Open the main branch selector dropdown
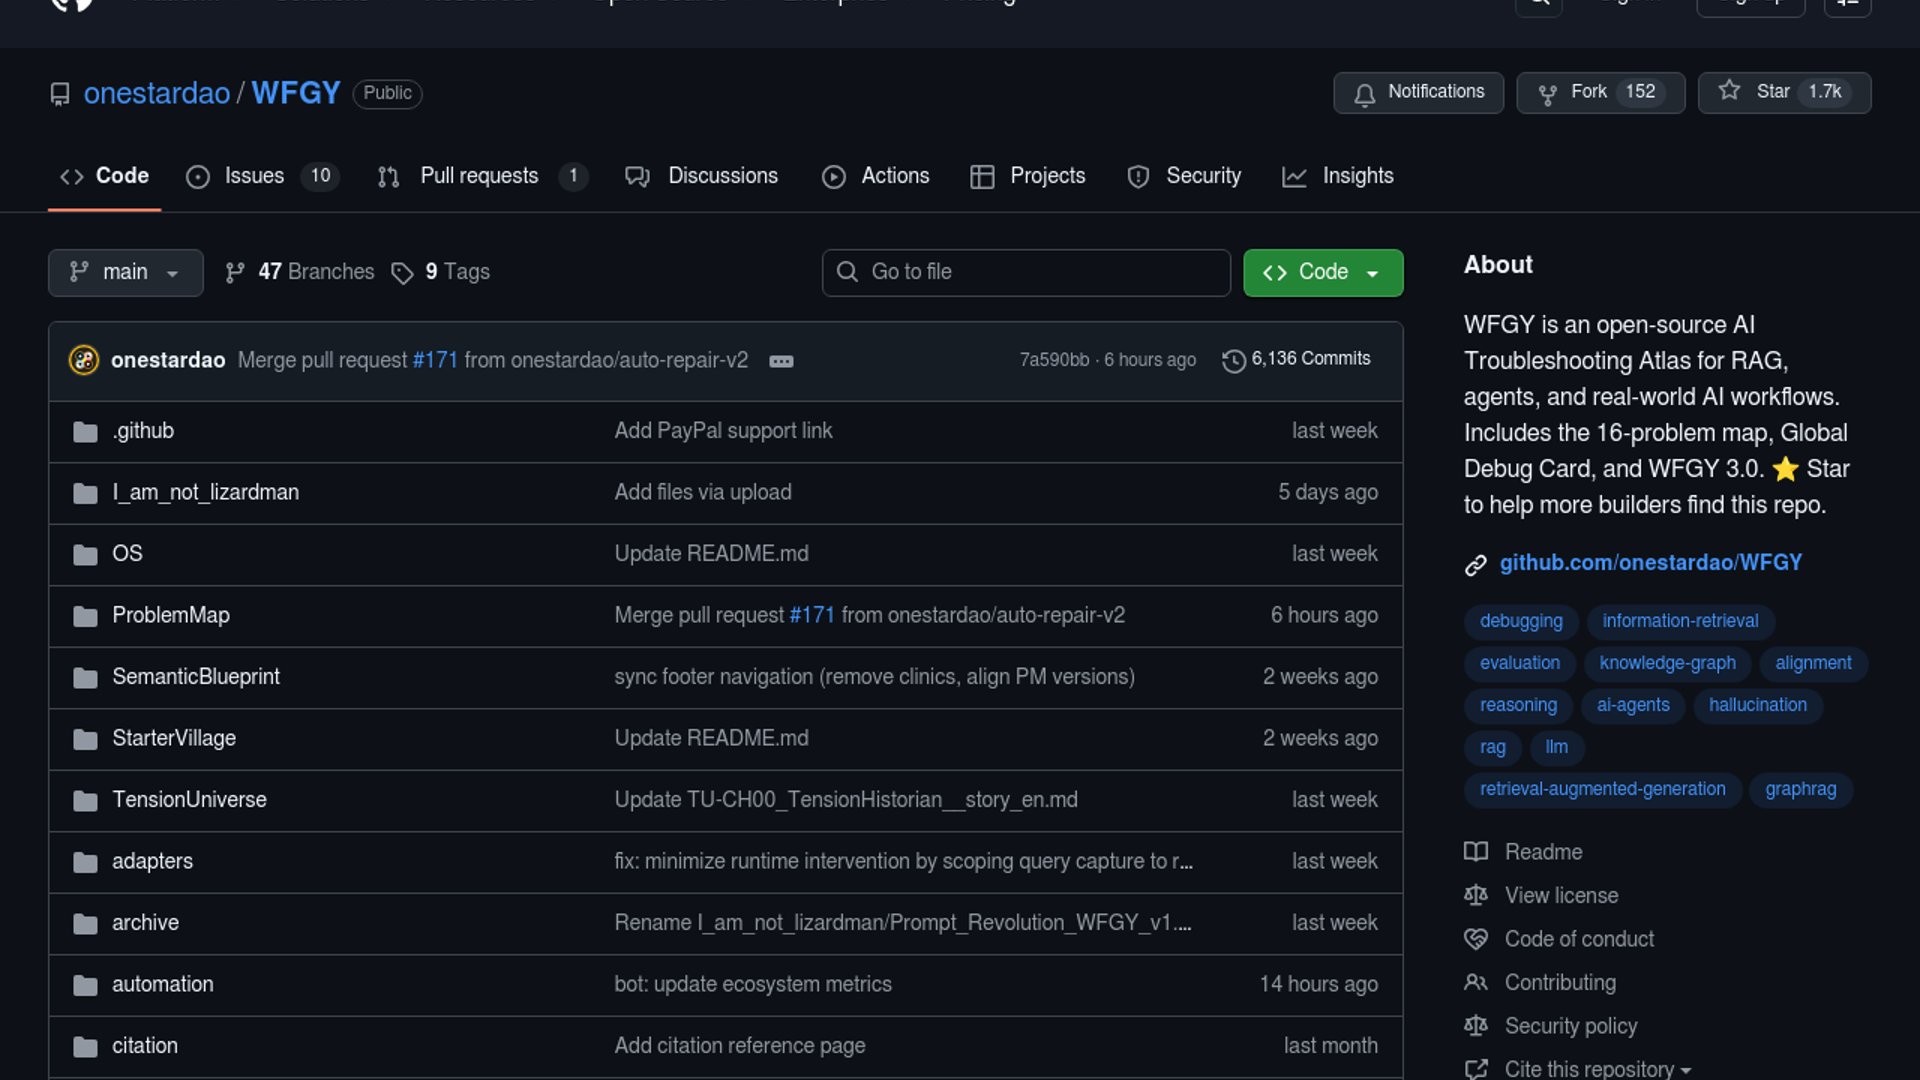 click(x=125, y=273)
